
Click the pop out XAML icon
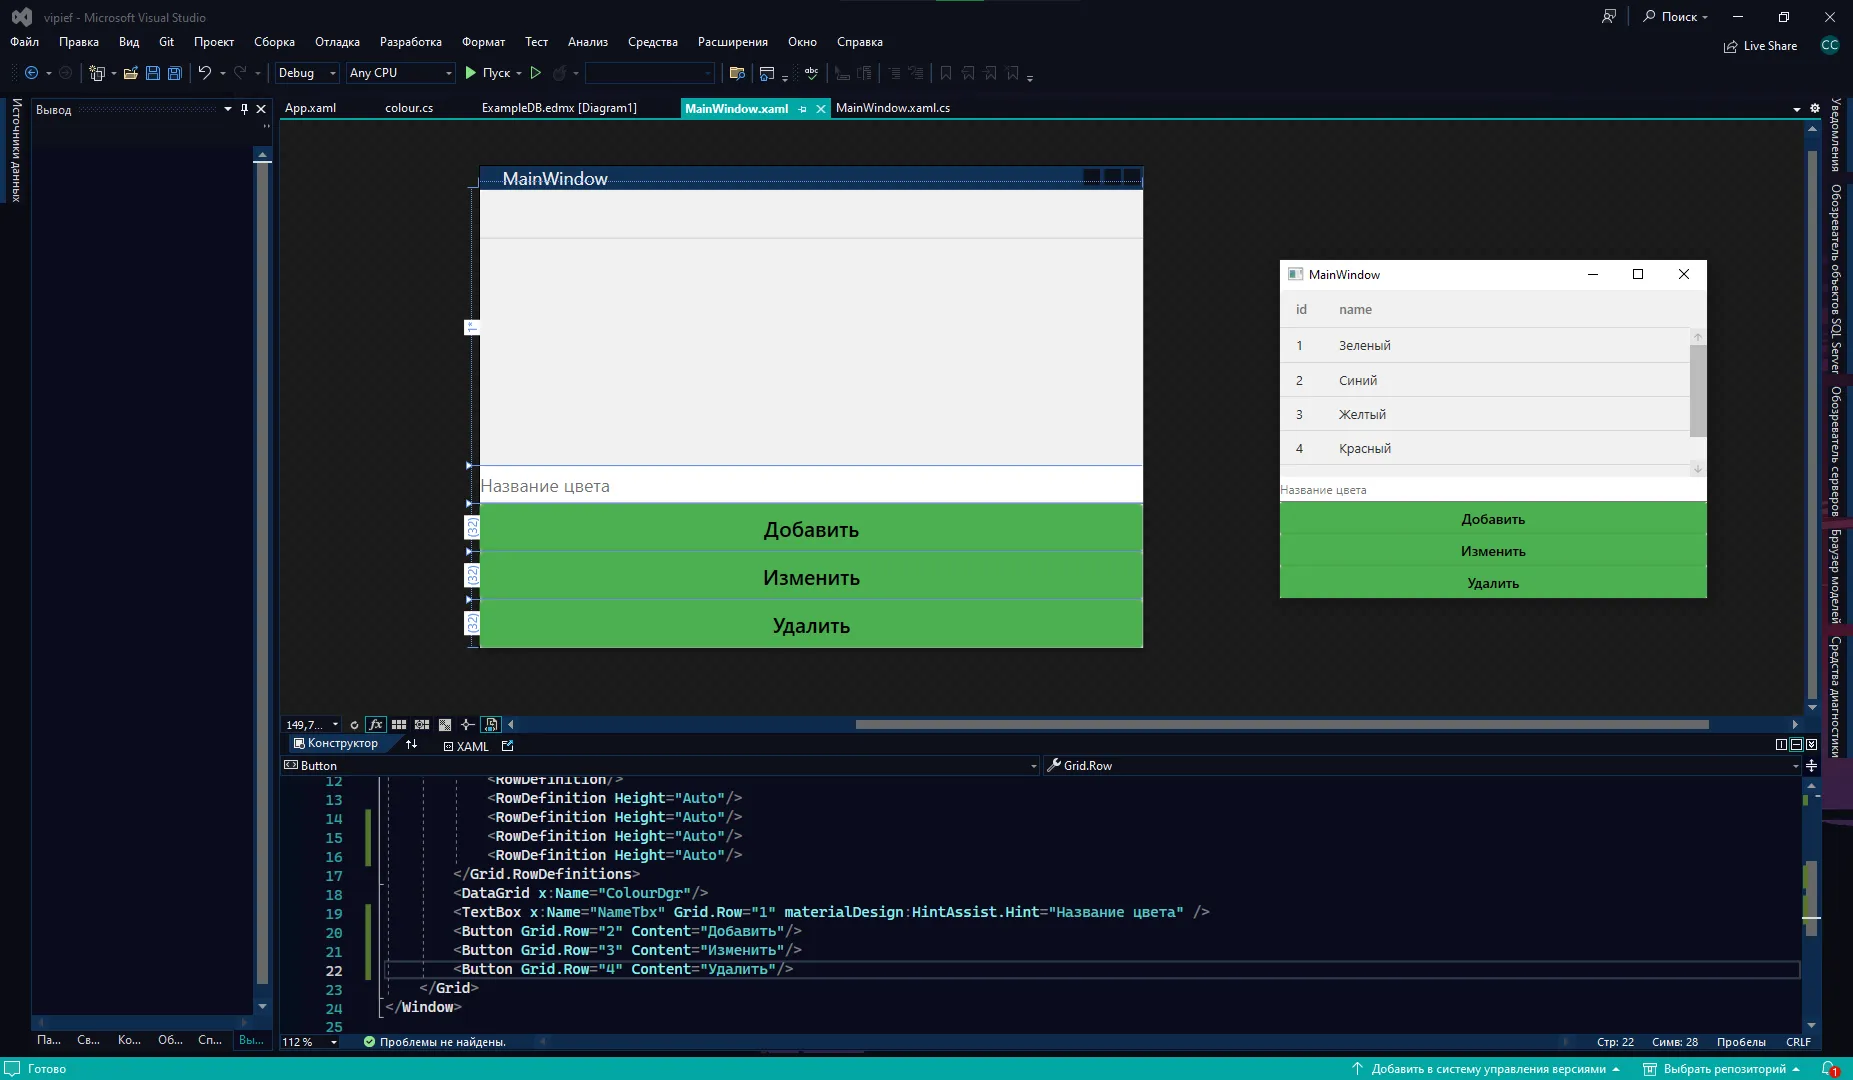(x=507, y=745)
